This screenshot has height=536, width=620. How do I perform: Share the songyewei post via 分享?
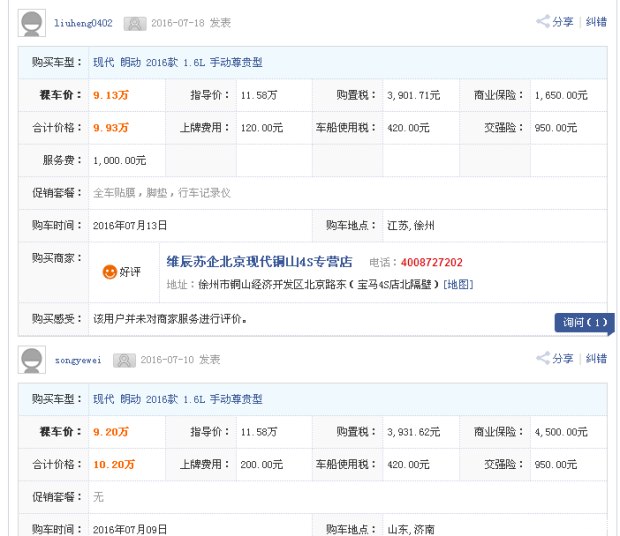pos(555,359)
